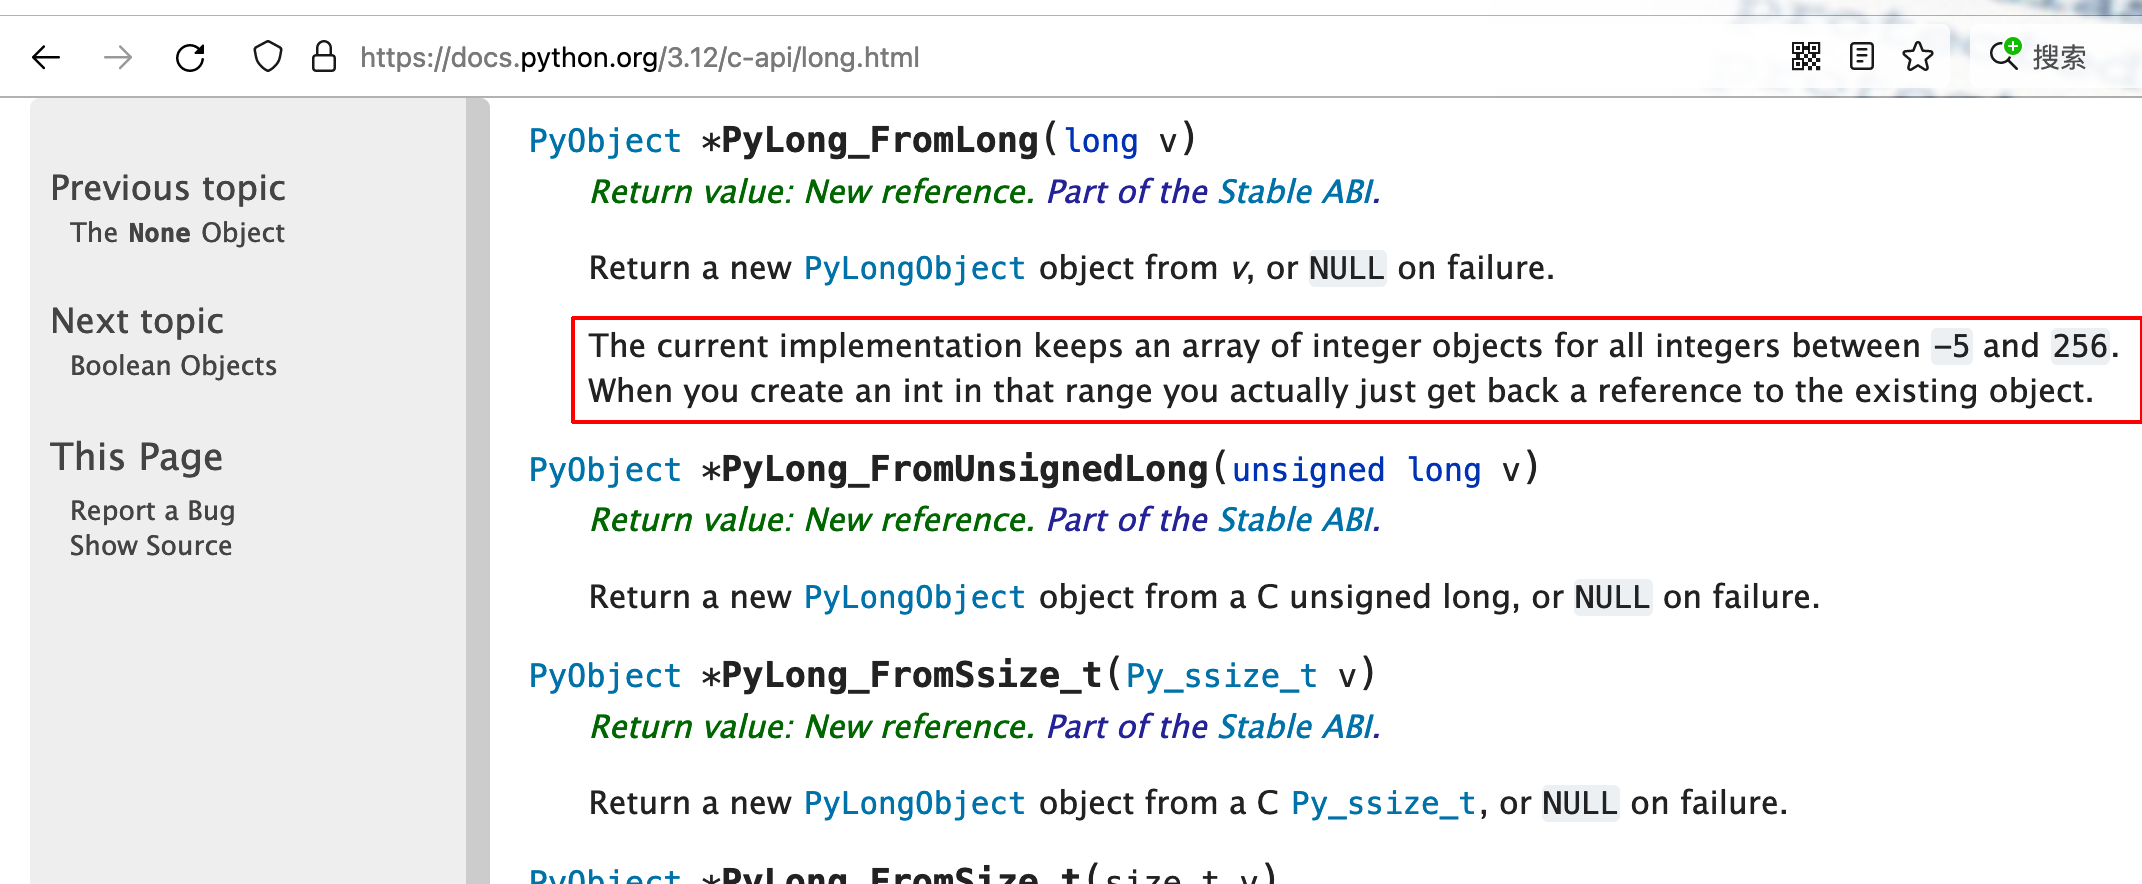Screen dimensions: 2142x884
Task: Open PyLongObject link in PyLong_FromLong description
Action: point(915,268)
